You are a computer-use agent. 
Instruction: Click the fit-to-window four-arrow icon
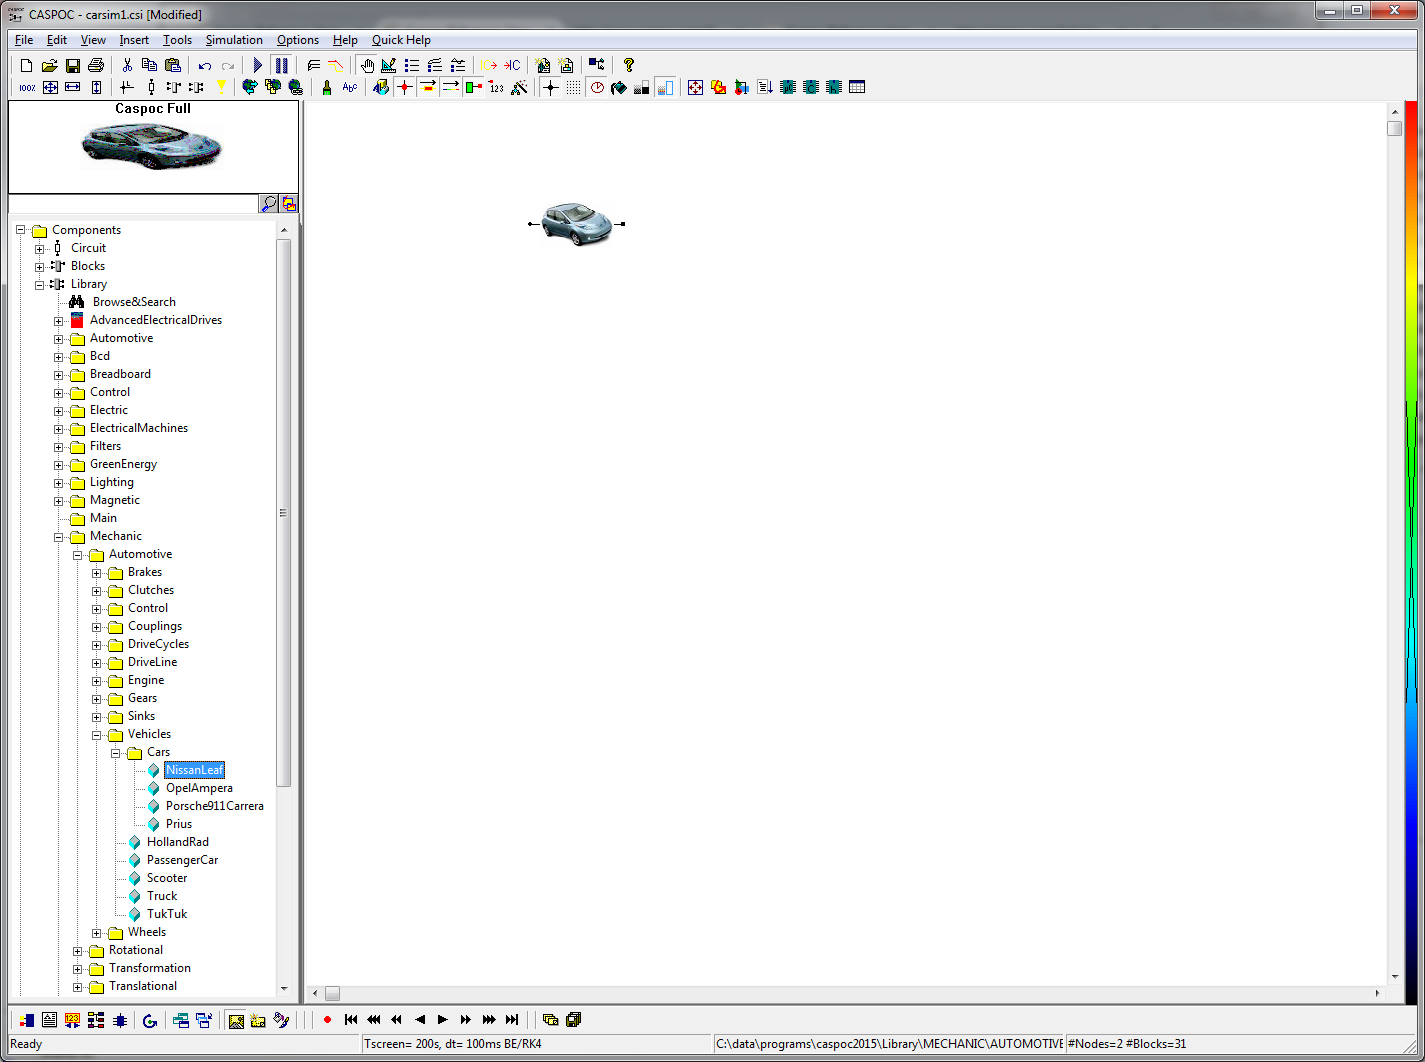pyautogui.click(x=50, y=87)
